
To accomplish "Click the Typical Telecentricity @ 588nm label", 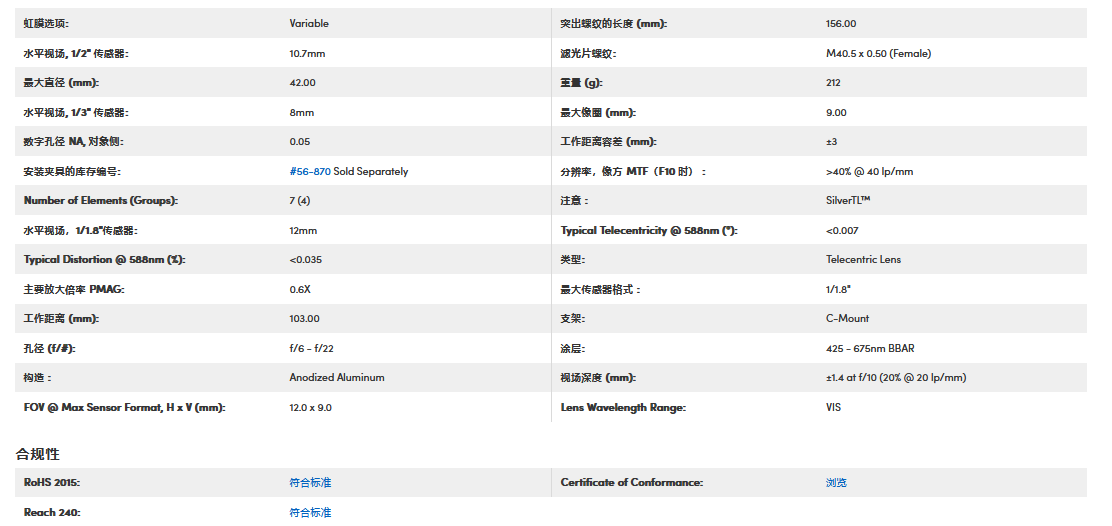I will [x=648, y=231].
